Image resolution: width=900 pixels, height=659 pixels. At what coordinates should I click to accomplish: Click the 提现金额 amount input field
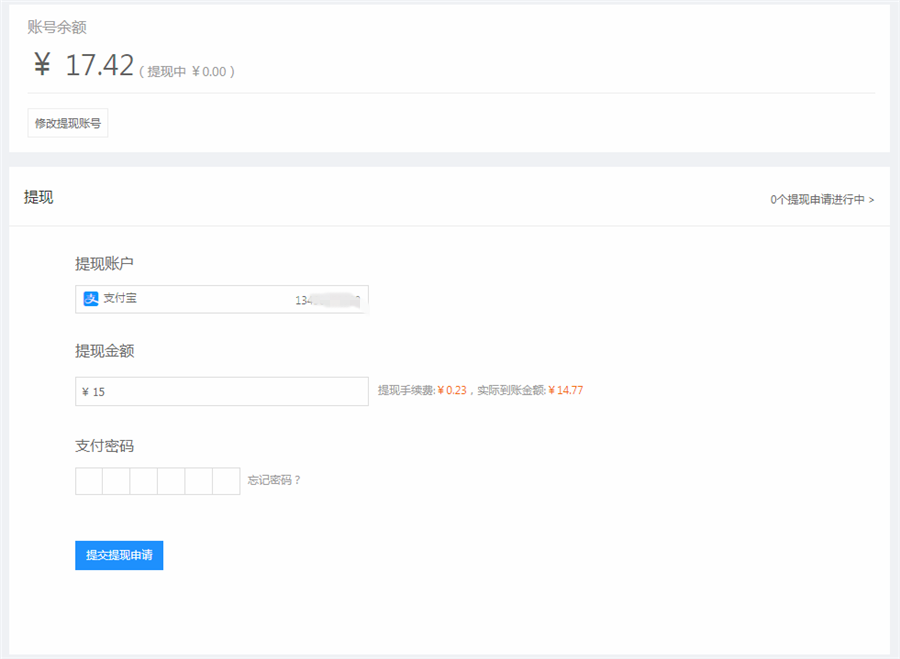222,392
